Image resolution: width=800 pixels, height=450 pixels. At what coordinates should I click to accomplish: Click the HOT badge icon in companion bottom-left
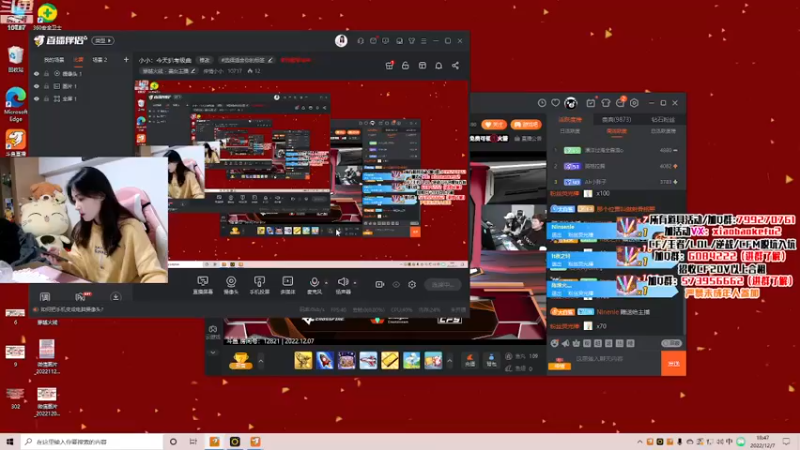pos(81,296)
